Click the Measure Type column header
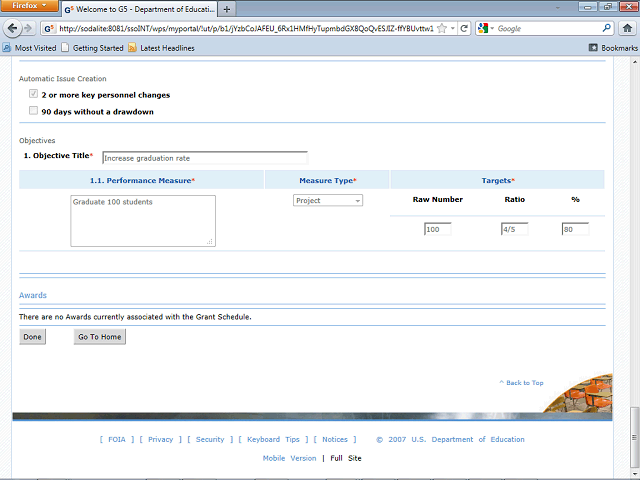This screenshot has height=480, width=640. point(328,180)
